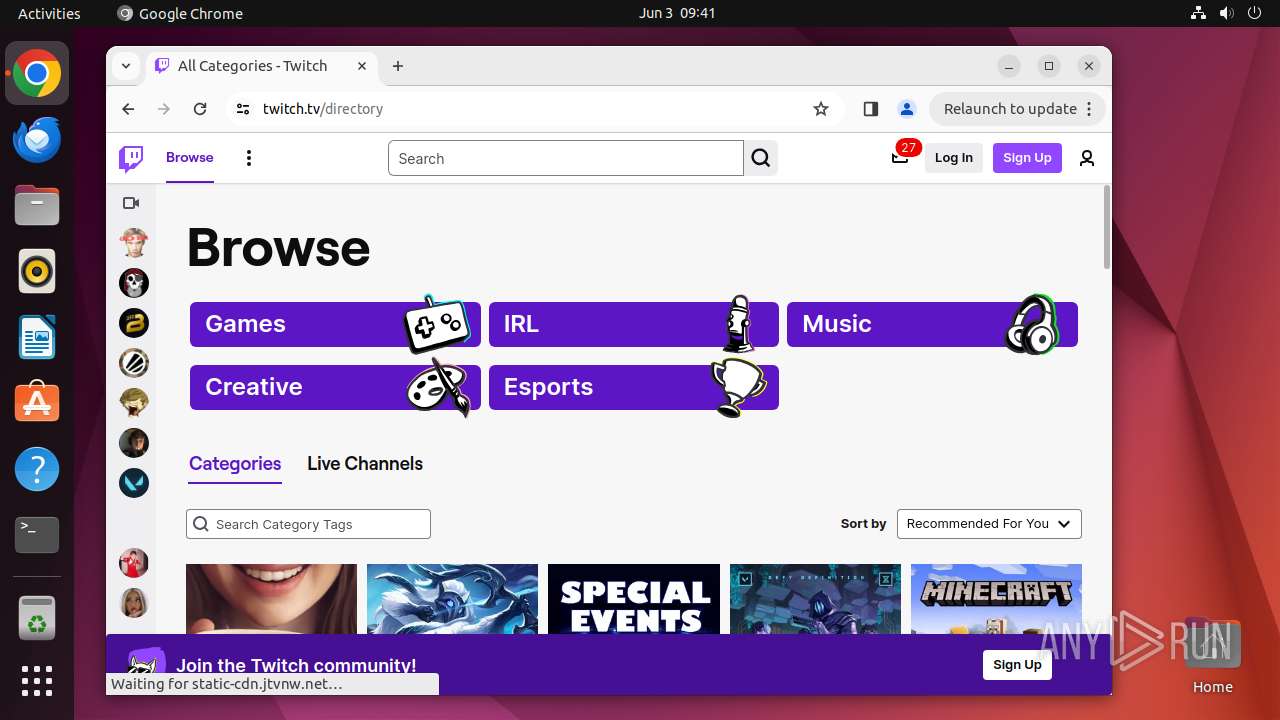This screenshot has width=1280, height=720.
Task: Switch to the Live Channels tab
Action: coord(365,464)
